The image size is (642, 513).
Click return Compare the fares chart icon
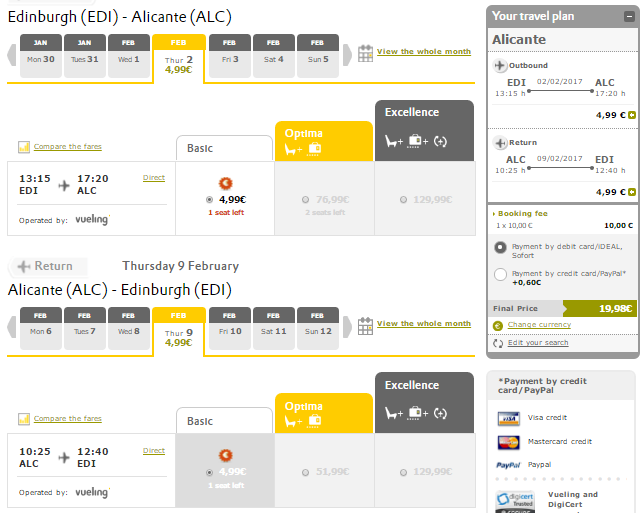pos(24,419)
